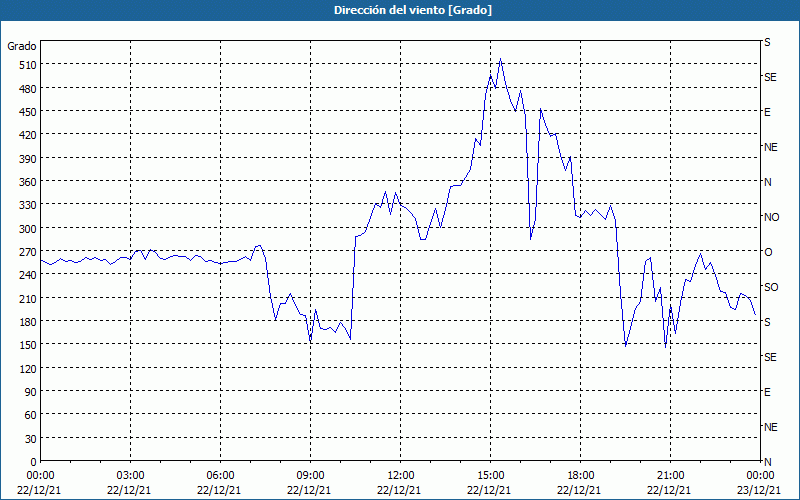Select the 420 degree axis label
The width and height of the screenshot is (800, 500).
[27, 136]
